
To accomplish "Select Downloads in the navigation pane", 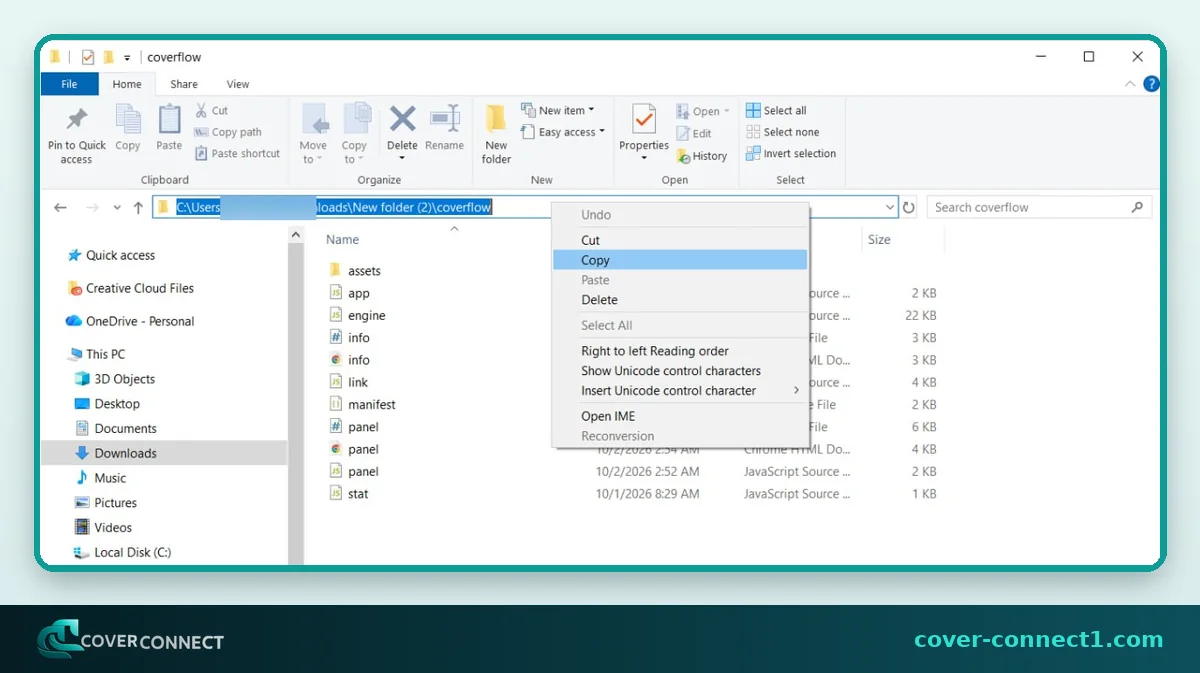I will 126,453.
